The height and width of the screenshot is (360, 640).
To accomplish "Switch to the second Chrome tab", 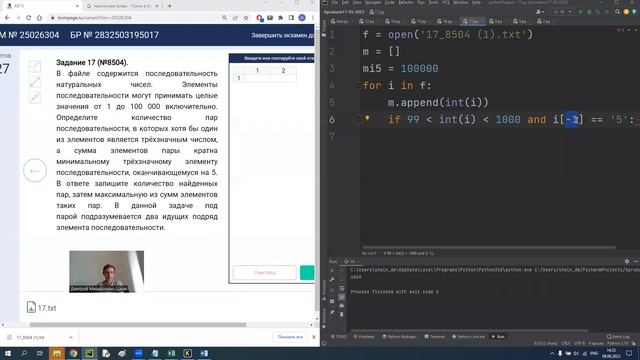I will coord(122,6).
